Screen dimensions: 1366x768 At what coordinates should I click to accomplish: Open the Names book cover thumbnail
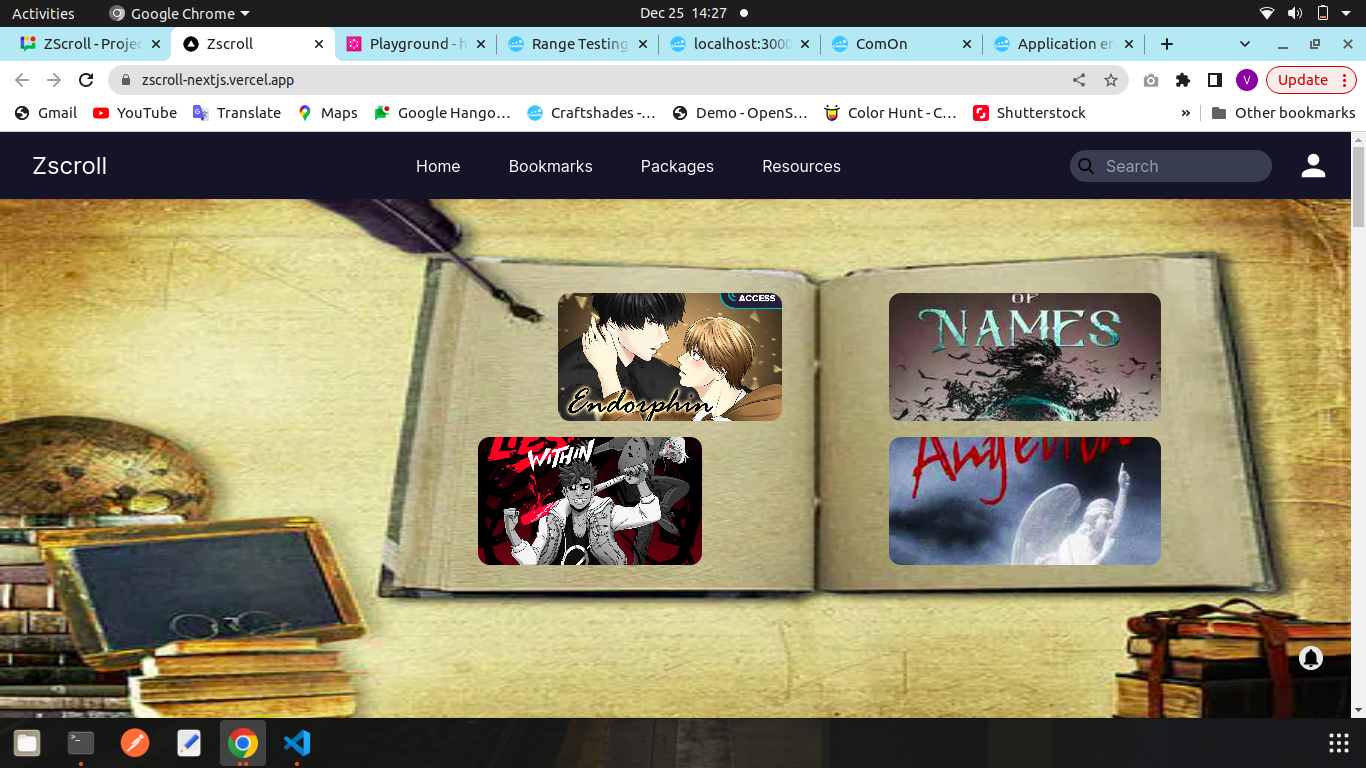(1024, 357)
